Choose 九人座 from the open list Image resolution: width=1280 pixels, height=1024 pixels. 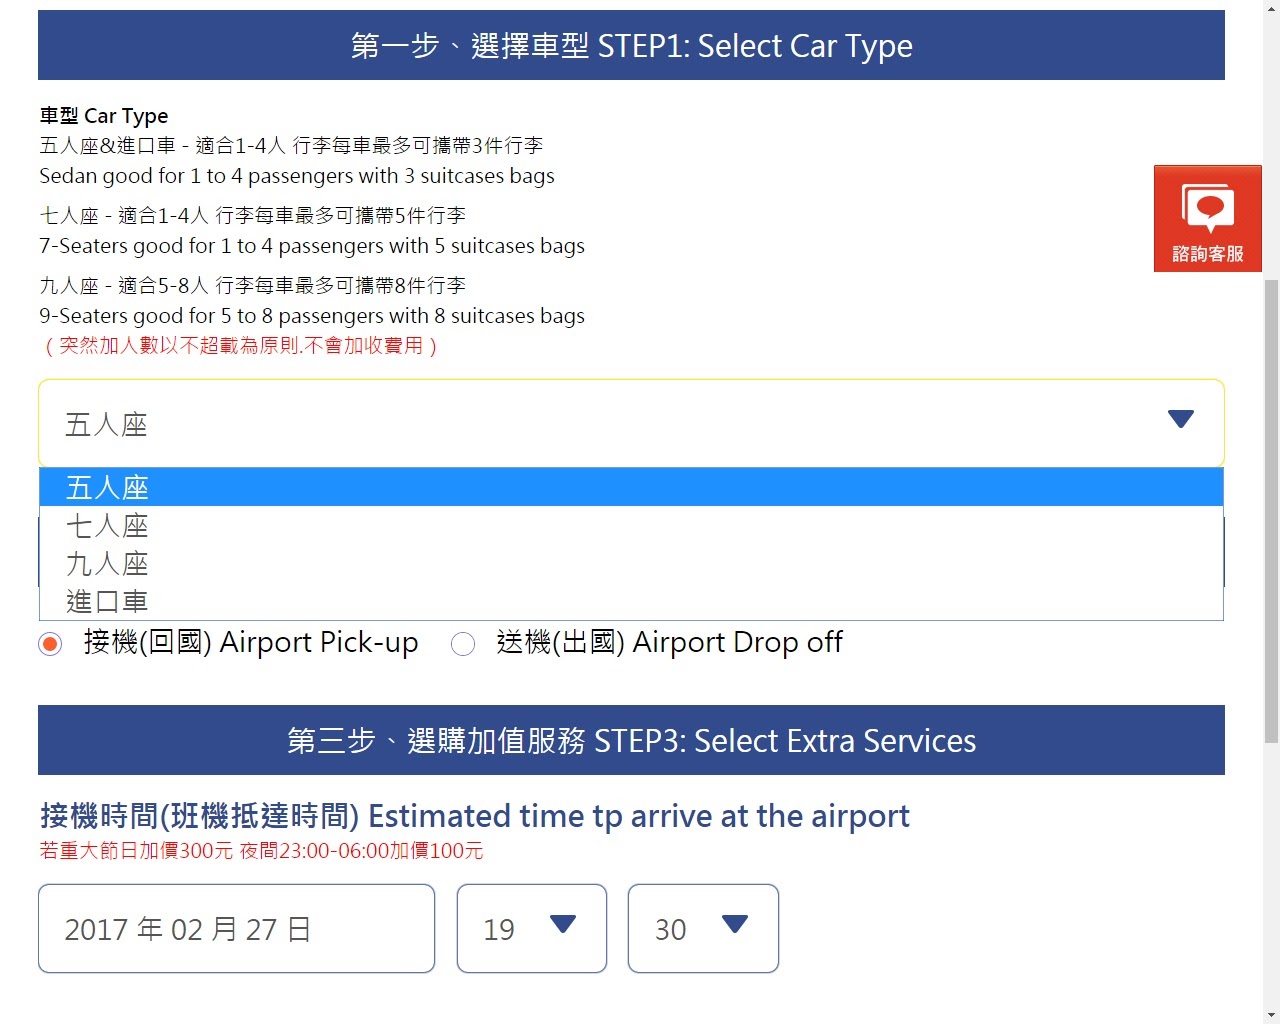coord(108,563)
